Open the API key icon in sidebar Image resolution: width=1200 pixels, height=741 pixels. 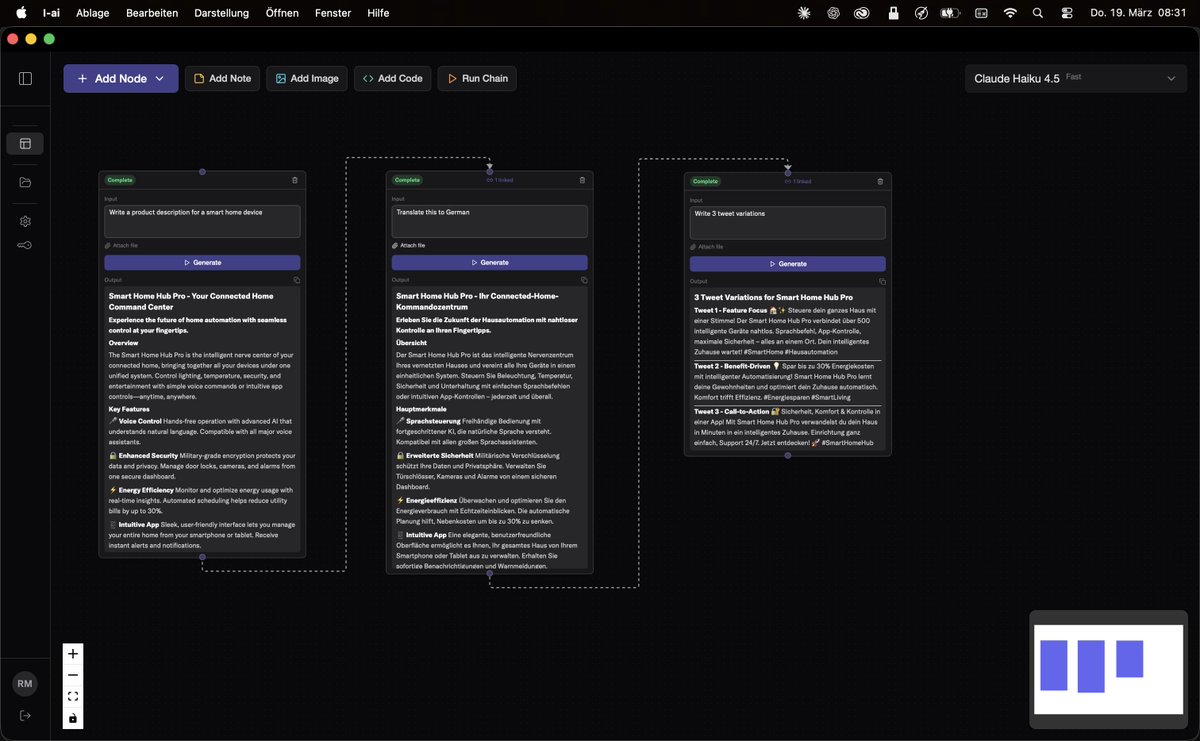click(25, 245)
